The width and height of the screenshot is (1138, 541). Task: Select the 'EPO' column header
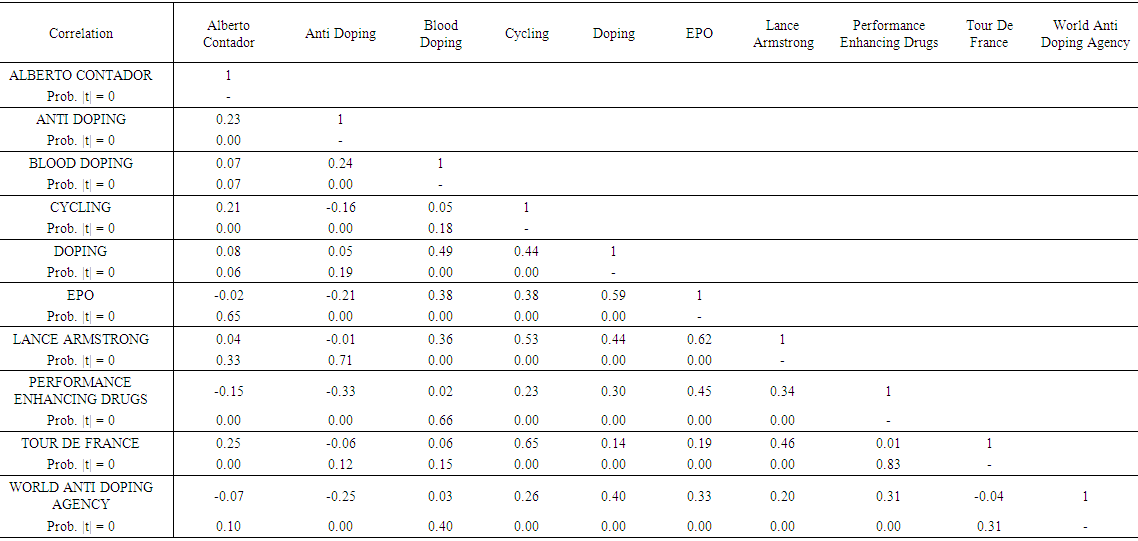click(699, 34)
